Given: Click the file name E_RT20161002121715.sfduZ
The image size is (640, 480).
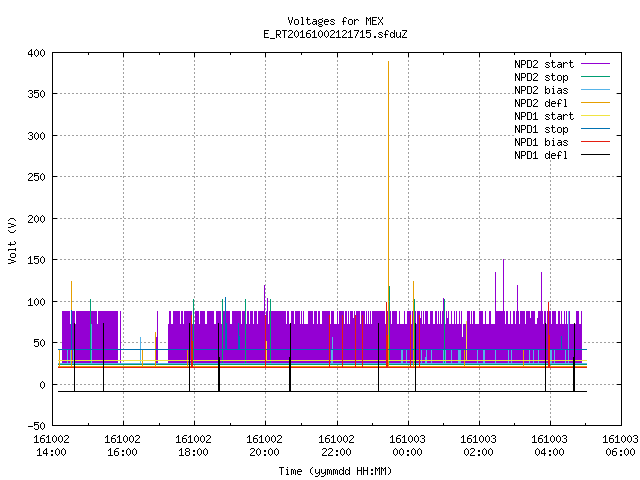Looking at the screenshot, I should tap(336, 34).
